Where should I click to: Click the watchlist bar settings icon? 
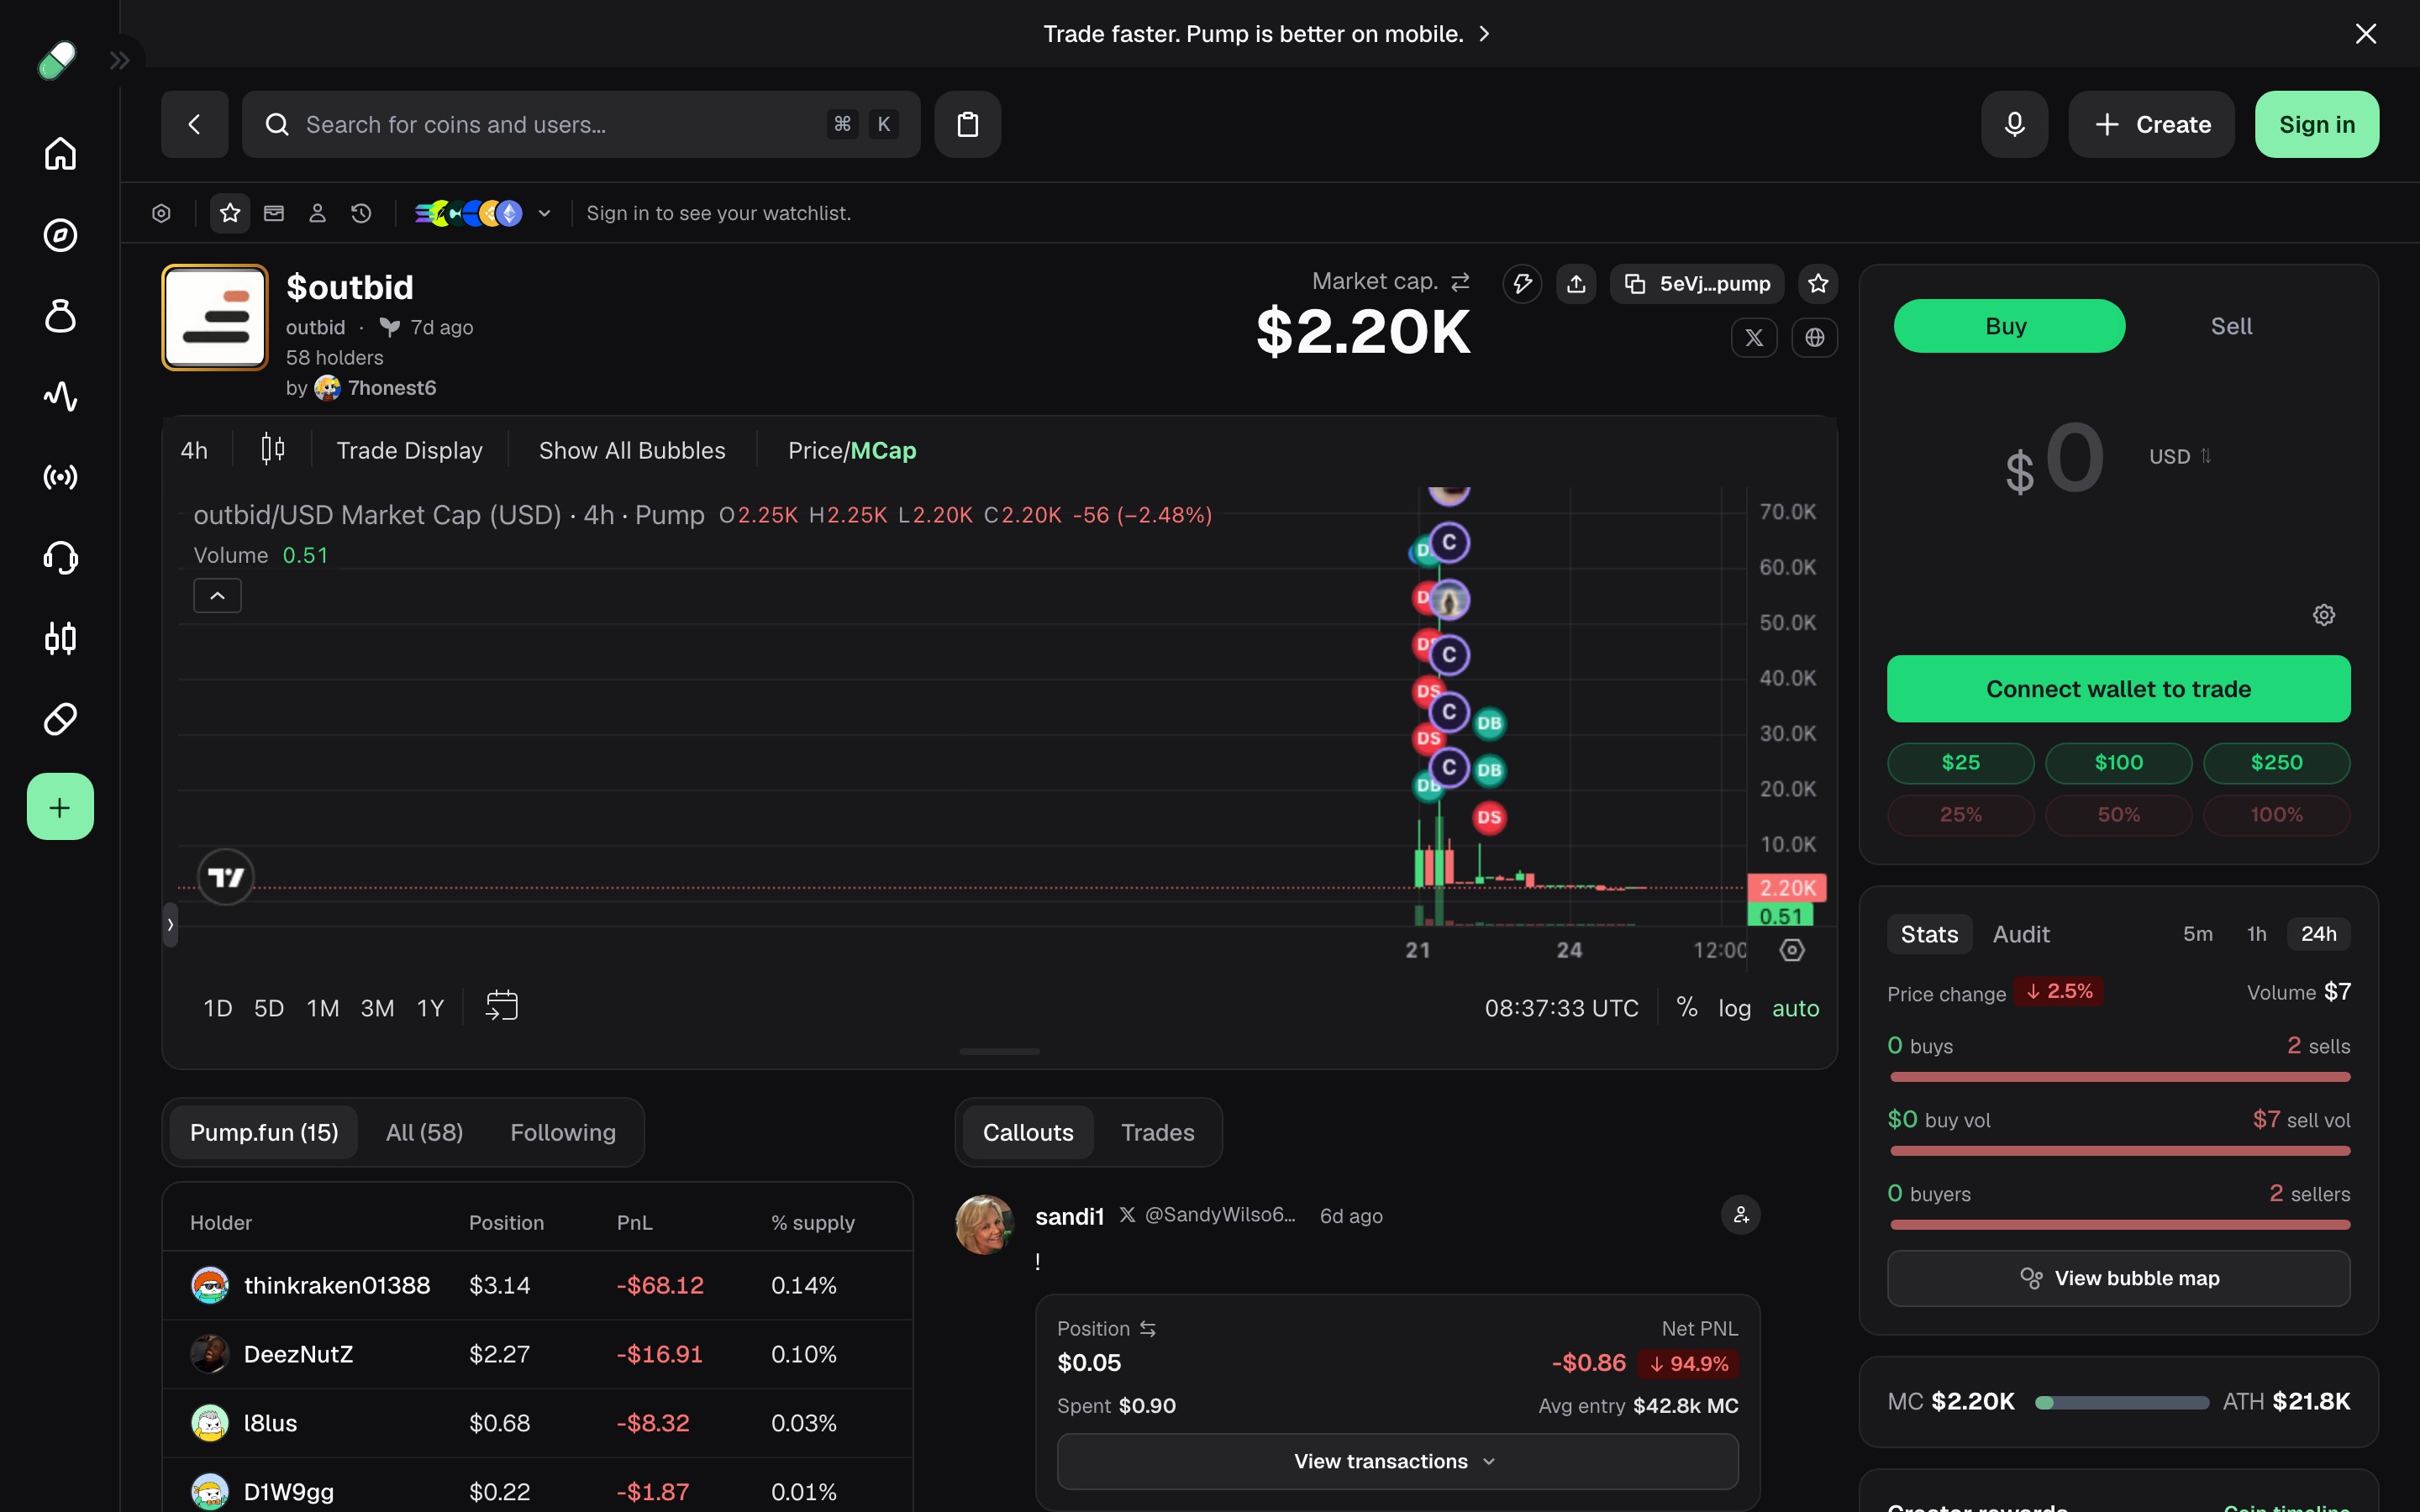point(161,213)
